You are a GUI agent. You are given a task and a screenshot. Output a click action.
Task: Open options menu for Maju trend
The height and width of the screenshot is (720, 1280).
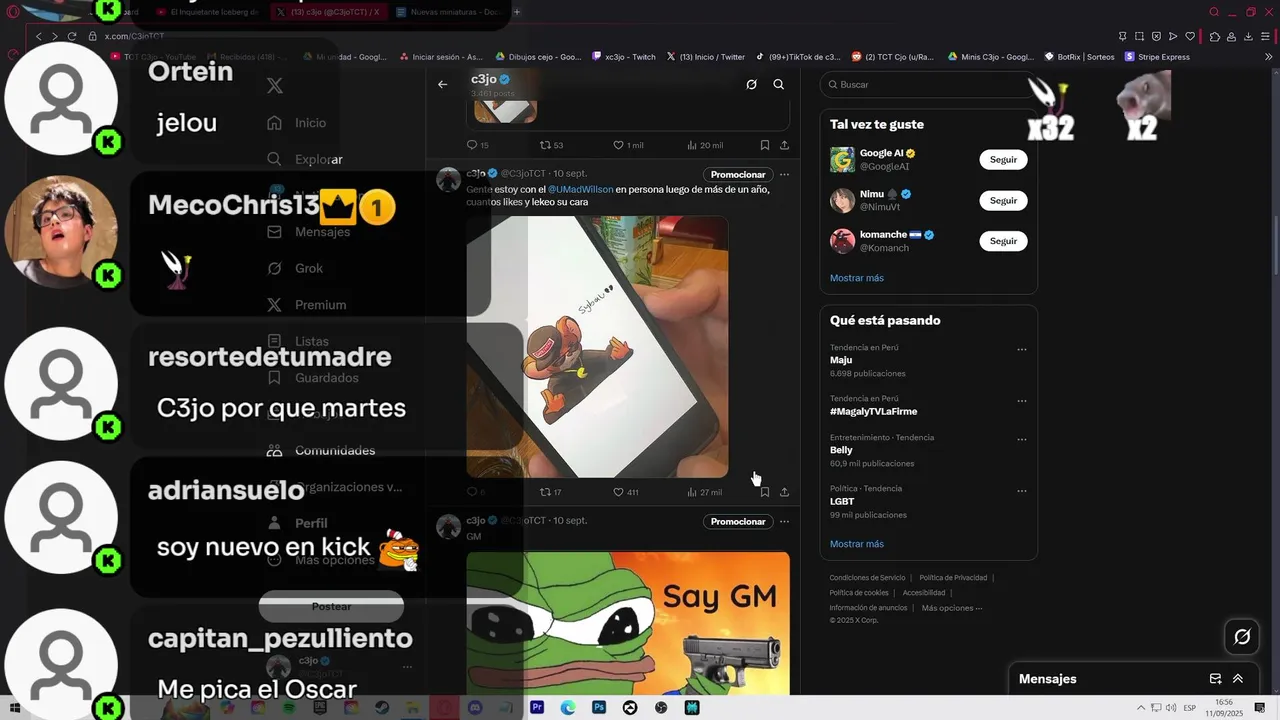(1022, 350)
